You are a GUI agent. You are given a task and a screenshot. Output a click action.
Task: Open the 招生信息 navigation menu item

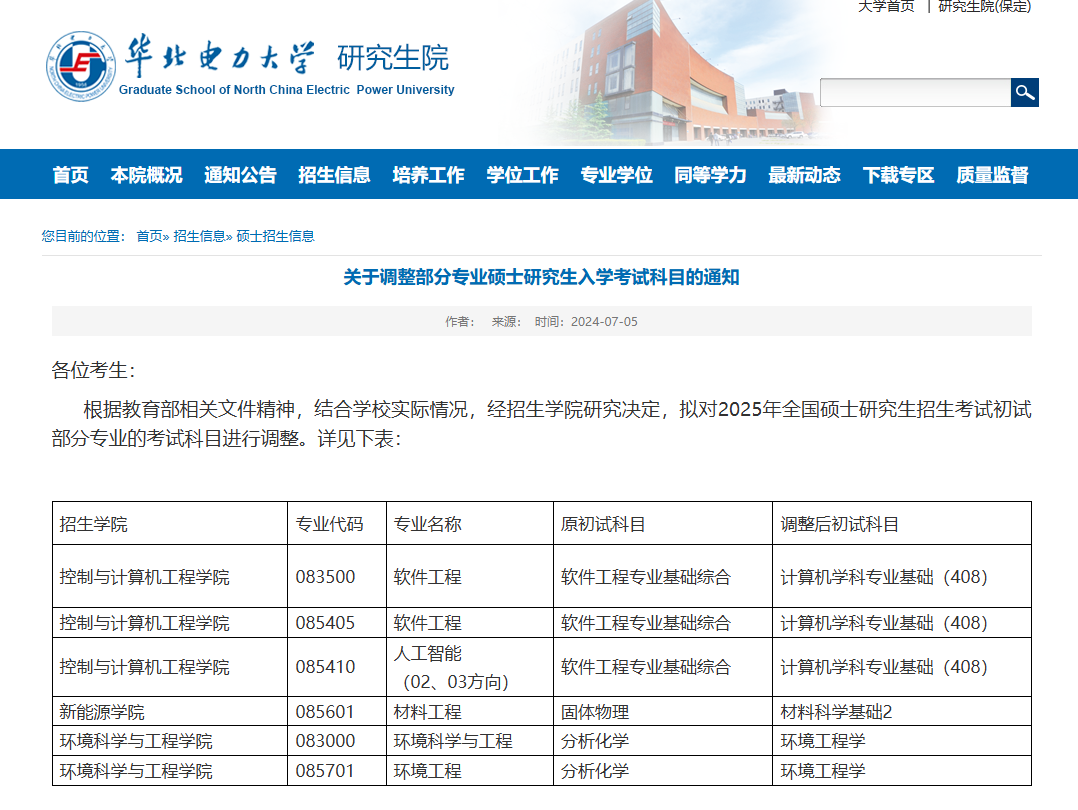(334, 175)
